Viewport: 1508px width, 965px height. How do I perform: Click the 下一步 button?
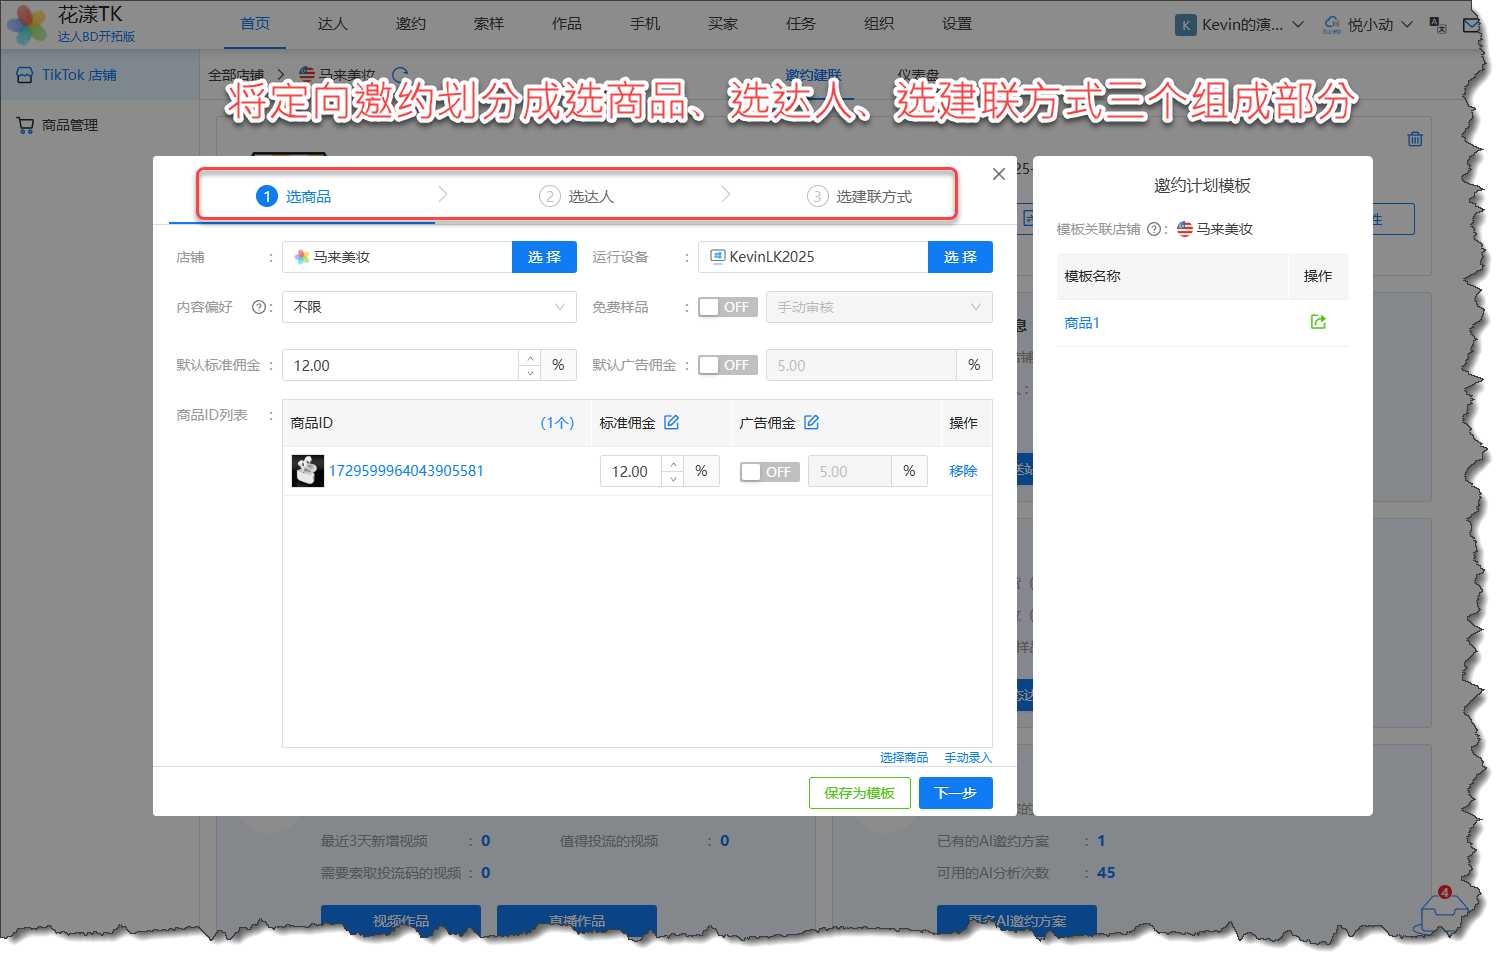pos(955,793)
